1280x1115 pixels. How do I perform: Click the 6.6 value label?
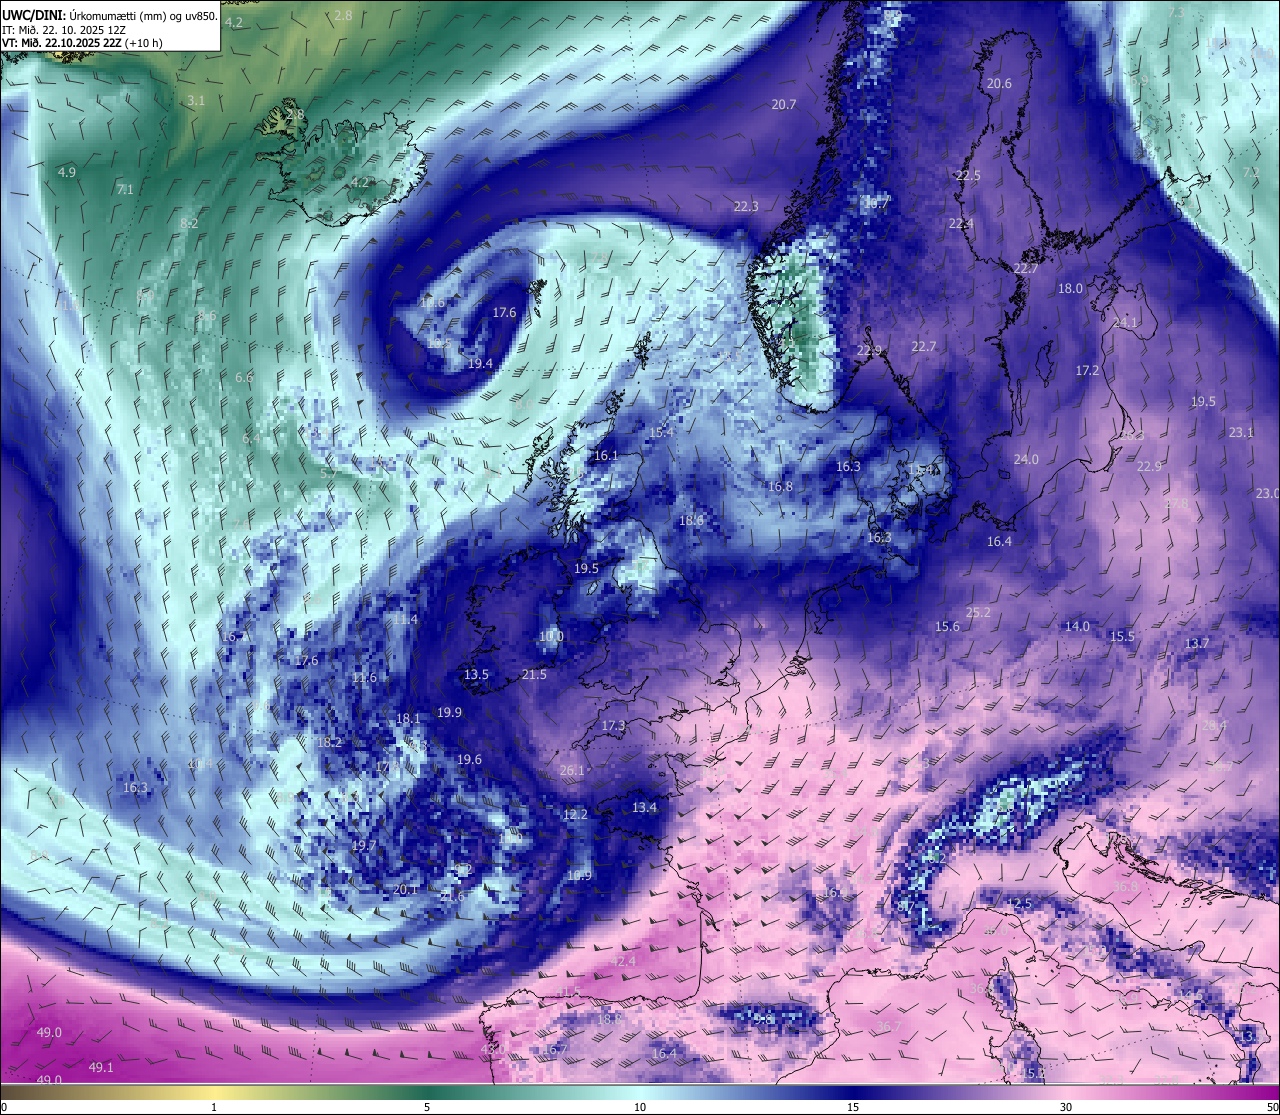pyautogui.click(x=244, y=378)
